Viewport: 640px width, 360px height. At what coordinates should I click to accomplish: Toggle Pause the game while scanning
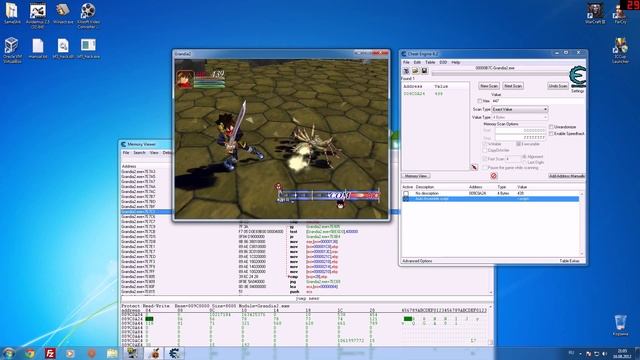tap(485, 168)
